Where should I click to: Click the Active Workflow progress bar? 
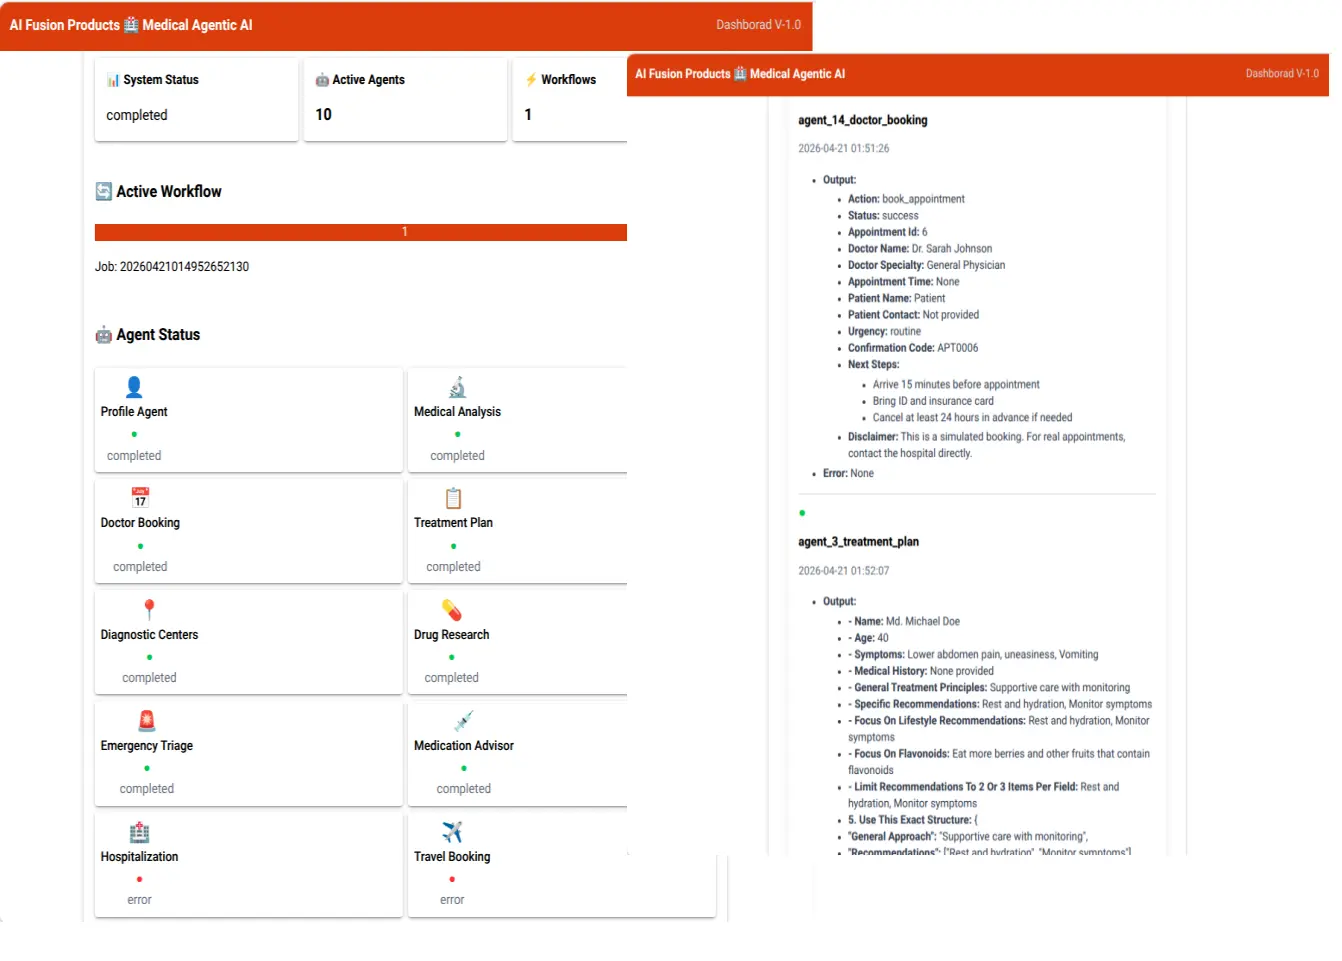tap(361, 232)
